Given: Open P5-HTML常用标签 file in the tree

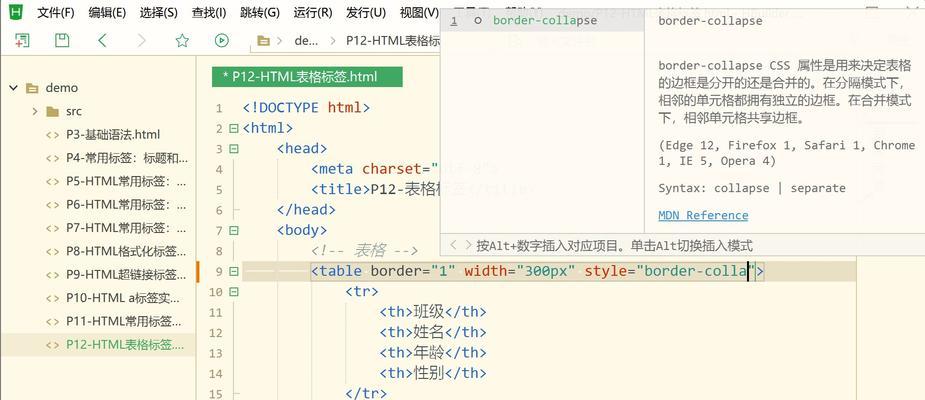Looking at the screenshot, I should pos(127,181).
